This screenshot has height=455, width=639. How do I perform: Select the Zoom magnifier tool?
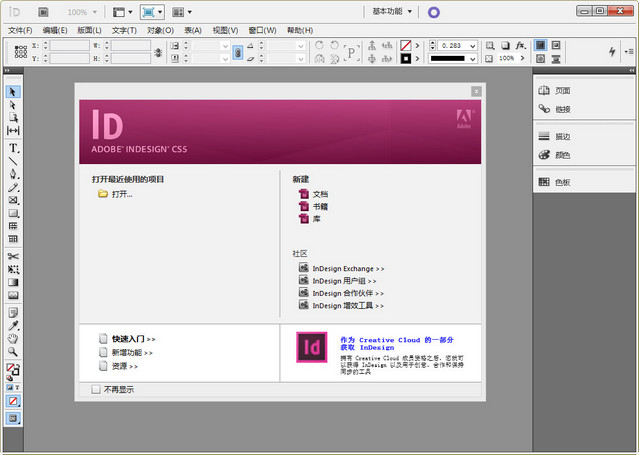[14, 351]
